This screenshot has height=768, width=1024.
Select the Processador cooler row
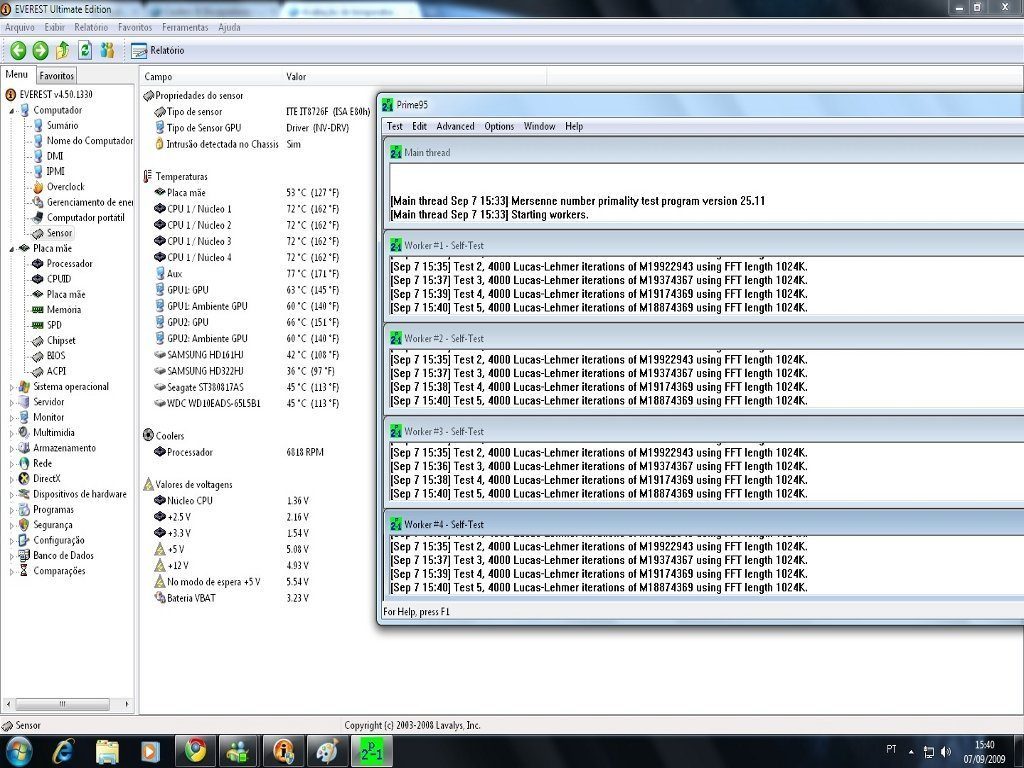[239, 452]
